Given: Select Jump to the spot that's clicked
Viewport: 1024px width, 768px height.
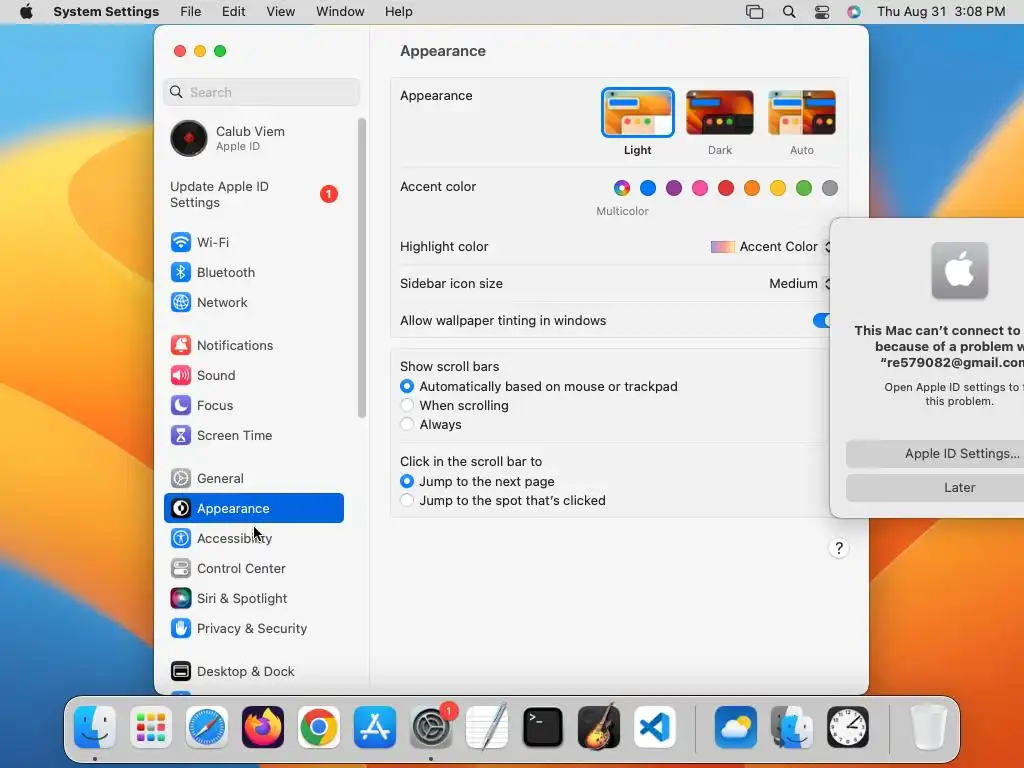Looking at the screenshot, I should click(407, 500).
